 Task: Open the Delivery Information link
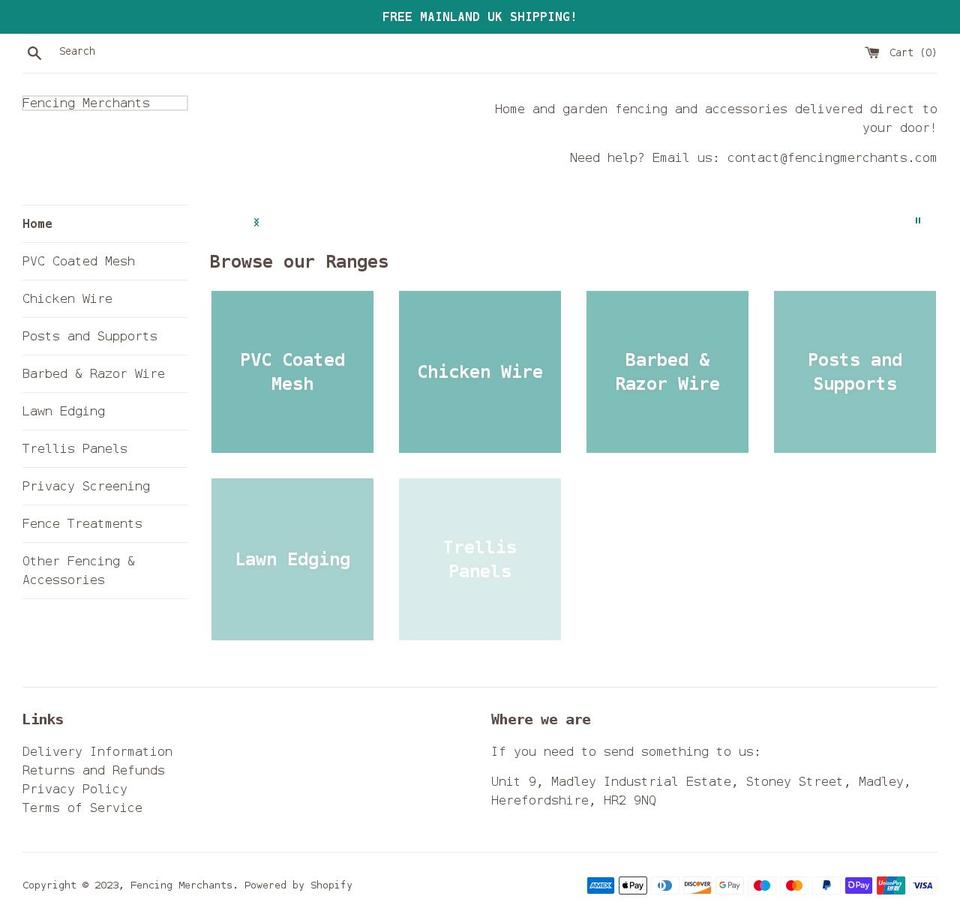[x=97, y=751]
